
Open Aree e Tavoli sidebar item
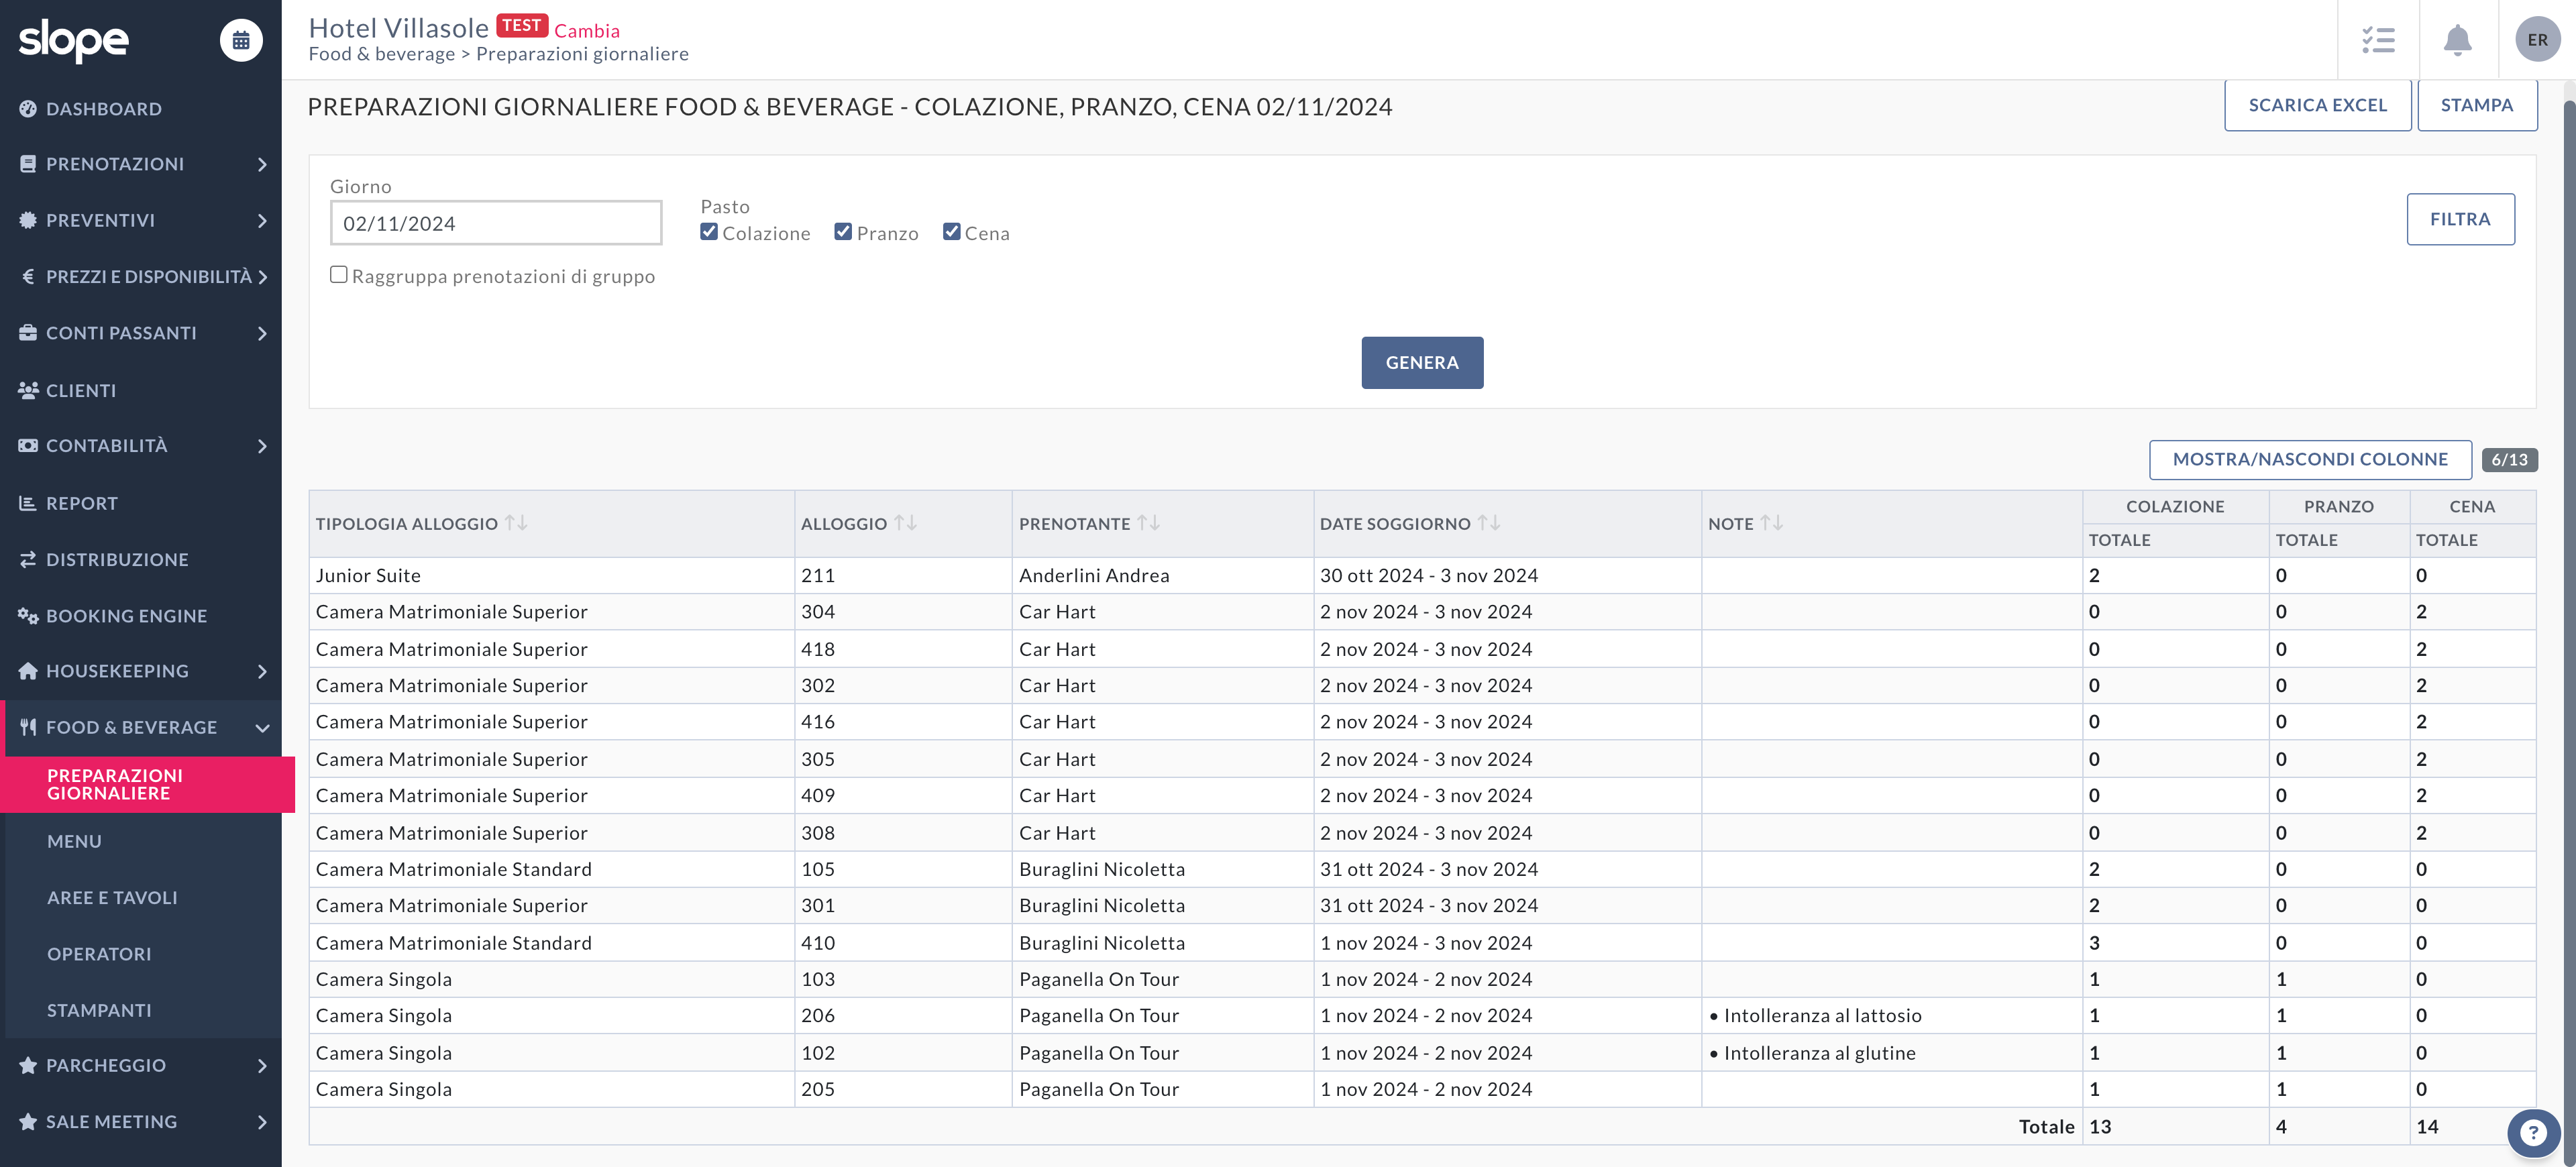[x=112, y=898]
